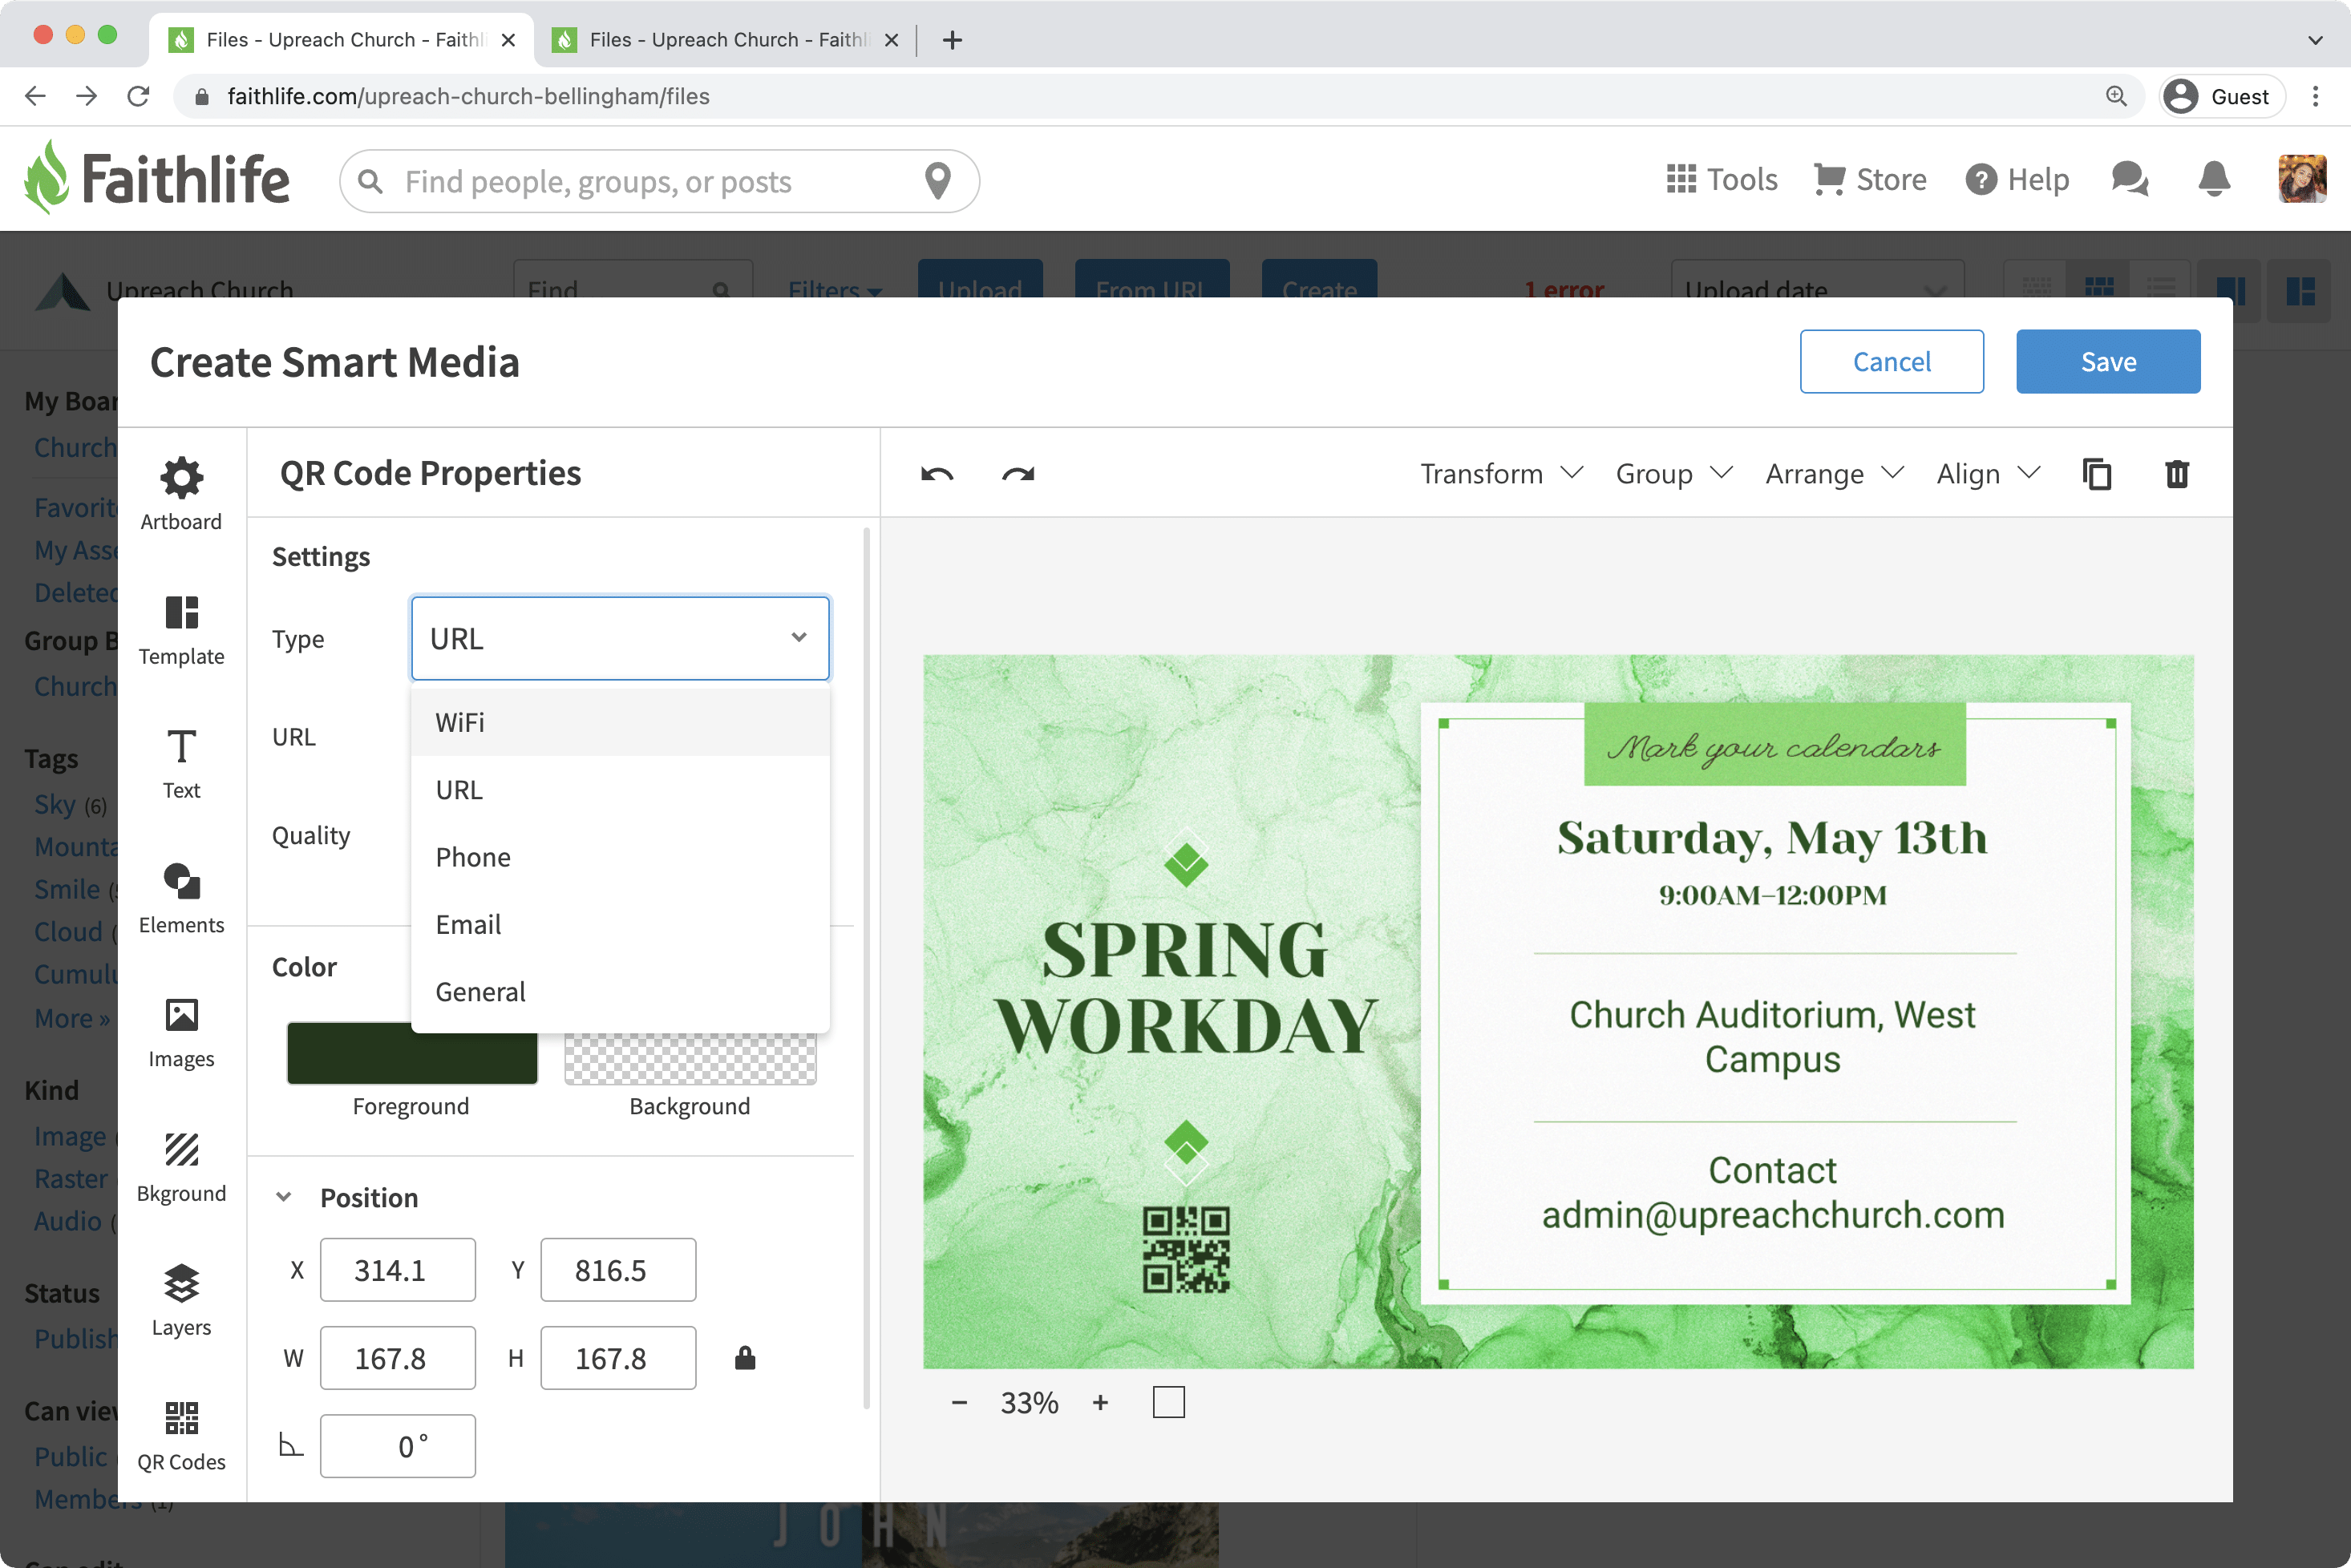Choose WiFi from type list

click(x=620, y=722)
